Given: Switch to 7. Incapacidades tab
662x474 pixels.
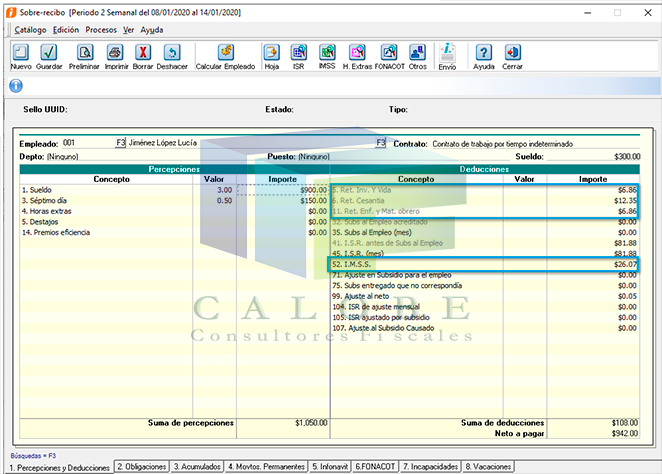Looking at the screenshot, I should [430, 466].
